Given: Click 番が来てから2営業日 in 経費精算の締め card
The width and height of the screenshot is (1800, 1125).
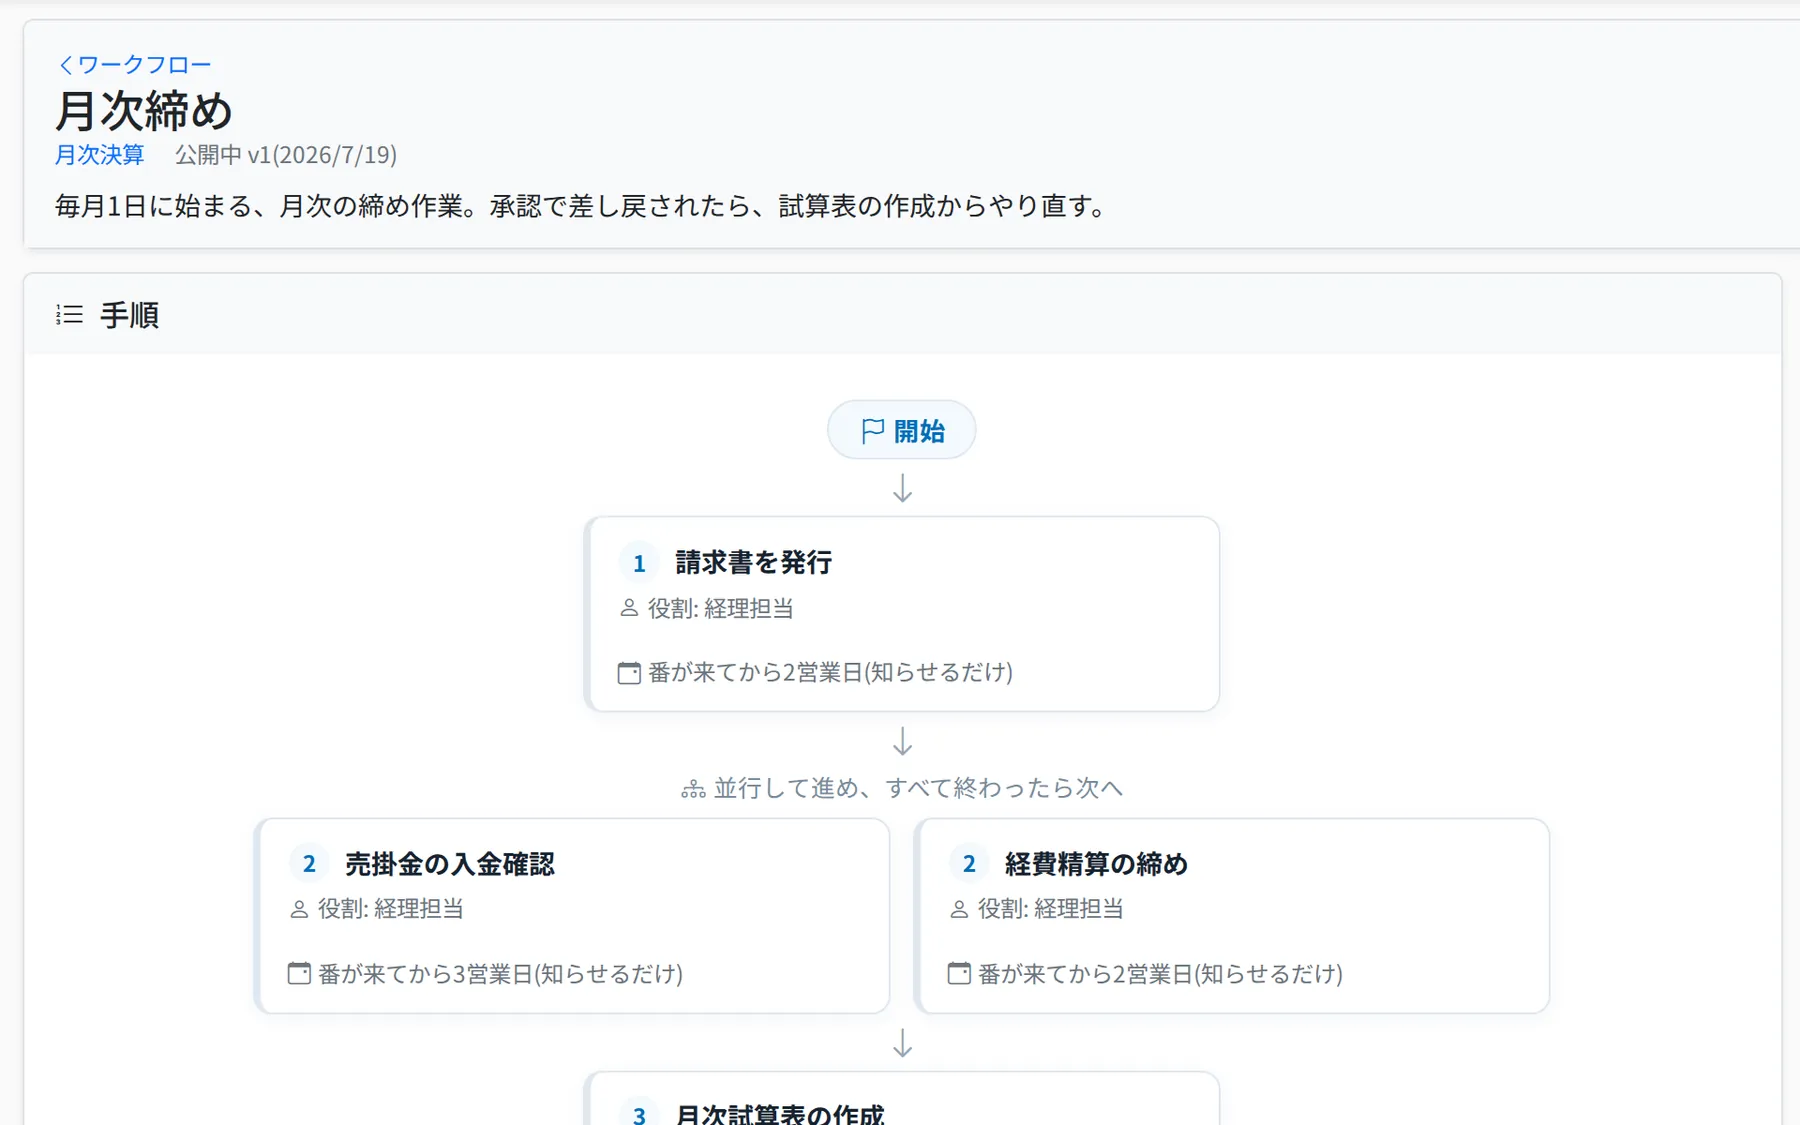Looking at the screenshot, I should coord(1160,973).
